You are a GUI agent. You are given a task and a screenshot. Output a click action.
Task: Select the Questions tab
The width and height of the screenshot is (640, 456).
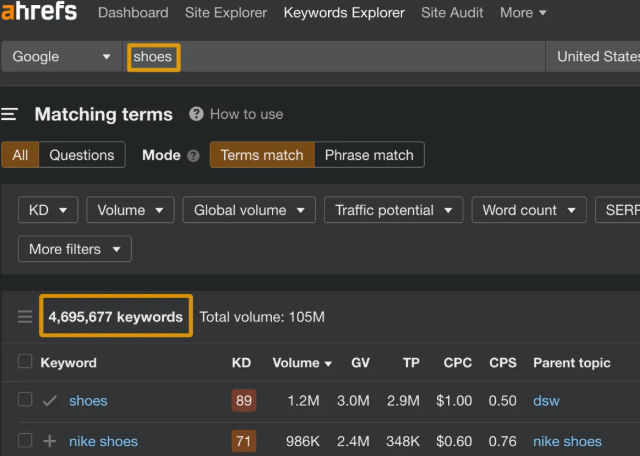click(x=82, y=155)
